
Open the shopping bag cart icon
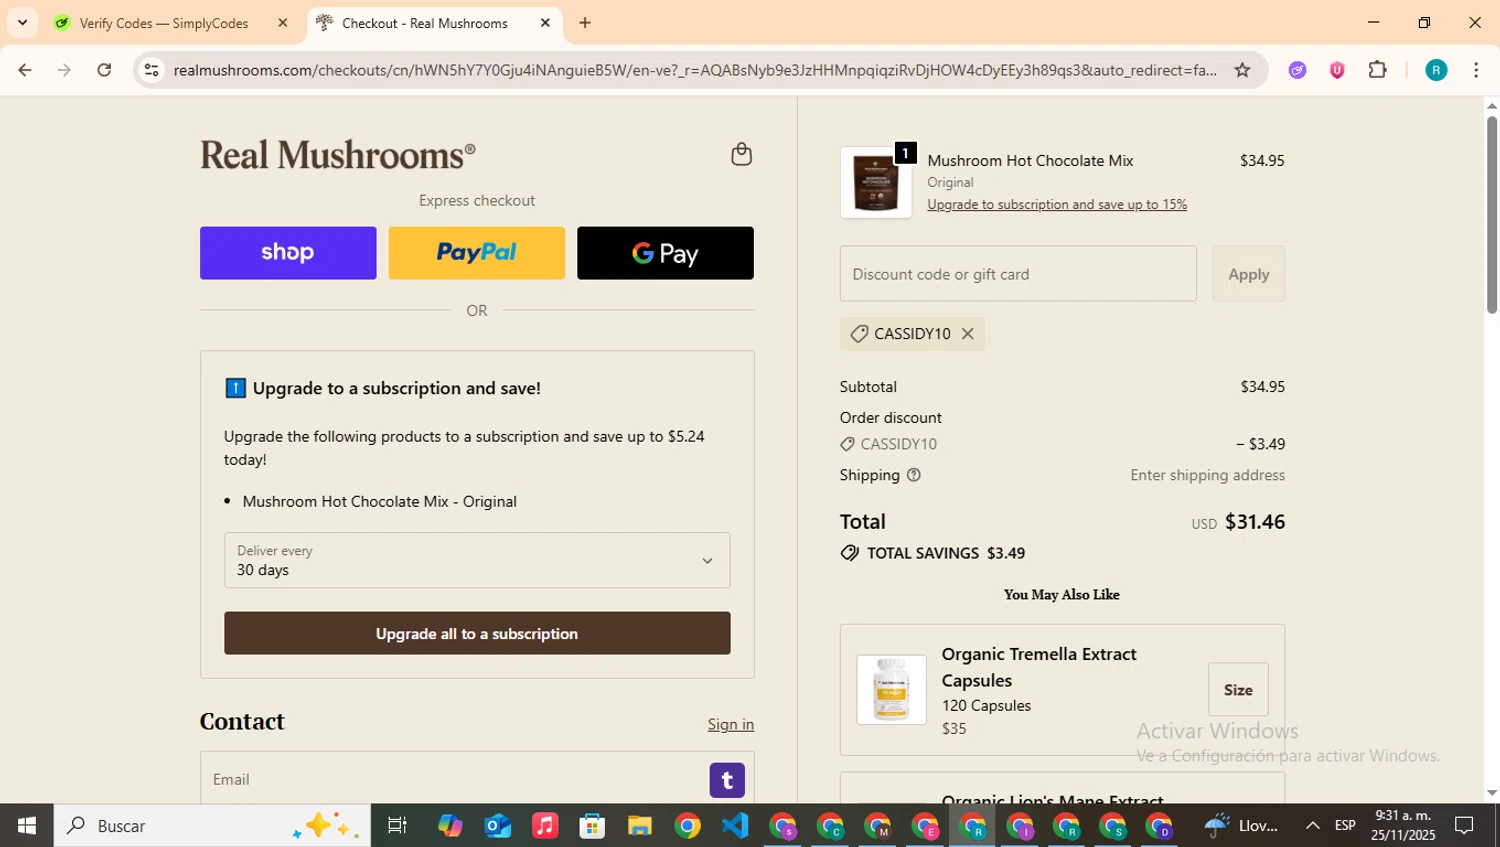[741, 154]
